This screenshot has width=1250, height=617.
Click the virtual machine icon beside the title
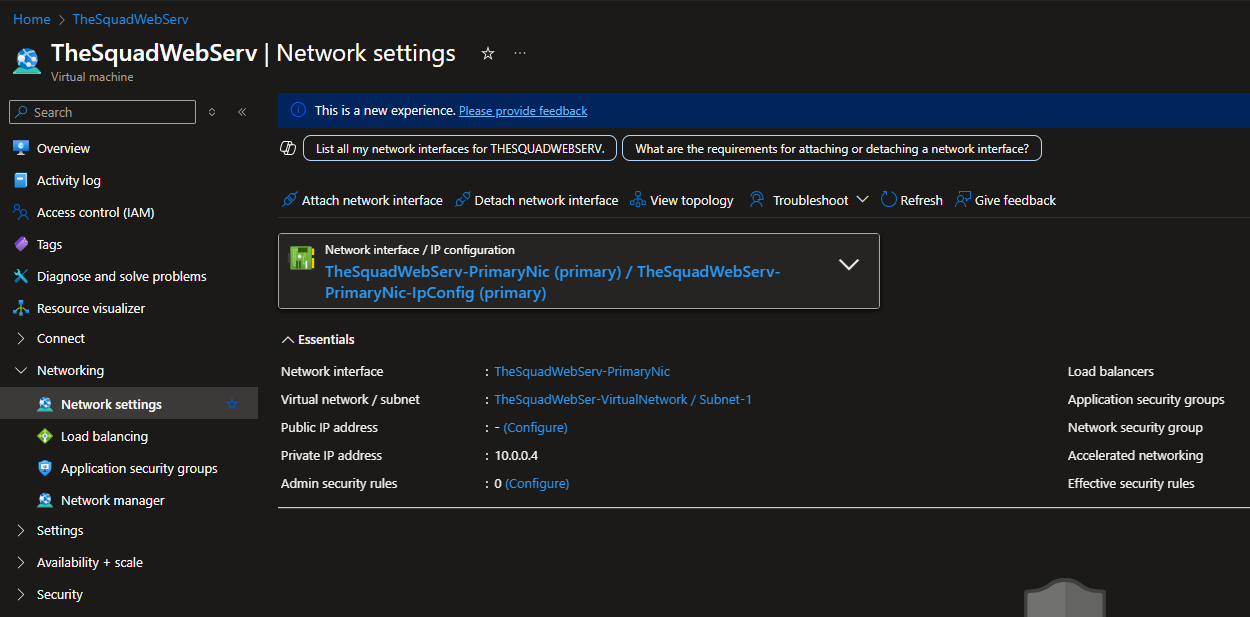(27, 60)
